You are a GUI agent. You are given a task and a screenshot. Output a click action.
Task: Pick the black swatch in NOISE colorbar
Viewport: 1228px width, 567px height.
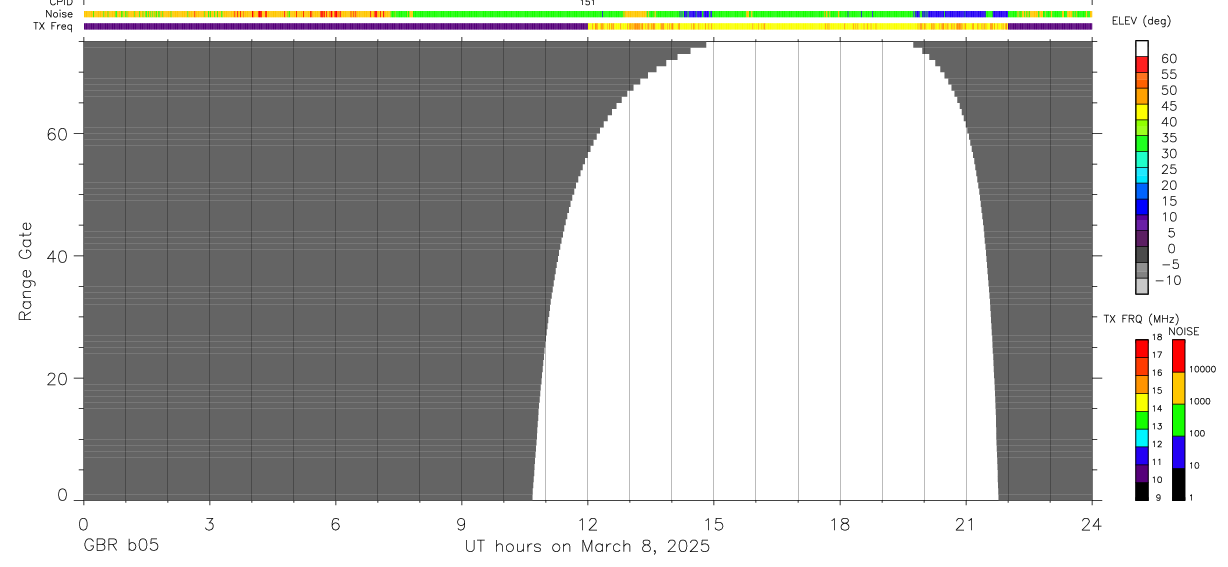(x=1178, y=484)
